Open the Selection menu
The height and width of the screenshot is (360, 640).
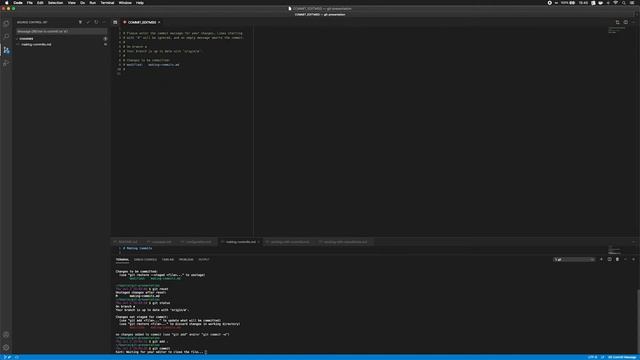coord(56,3)
